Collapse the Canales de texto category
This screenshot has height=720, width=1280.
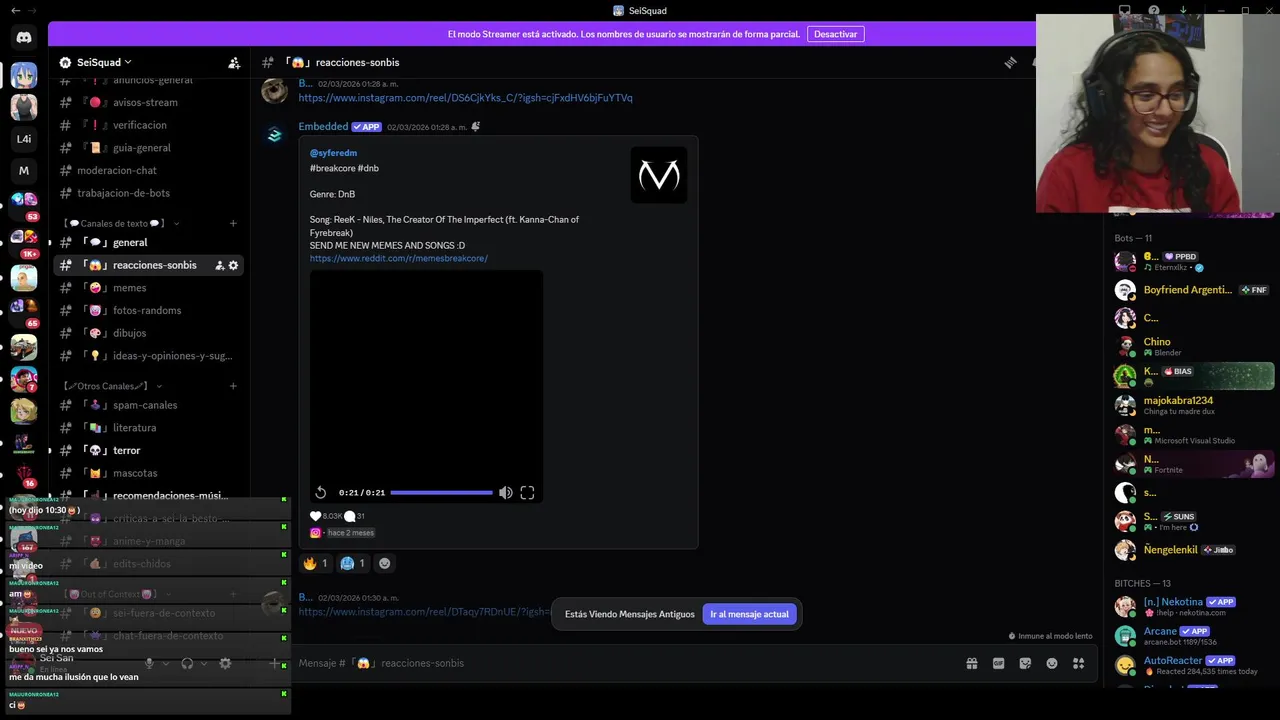(121, 223)
